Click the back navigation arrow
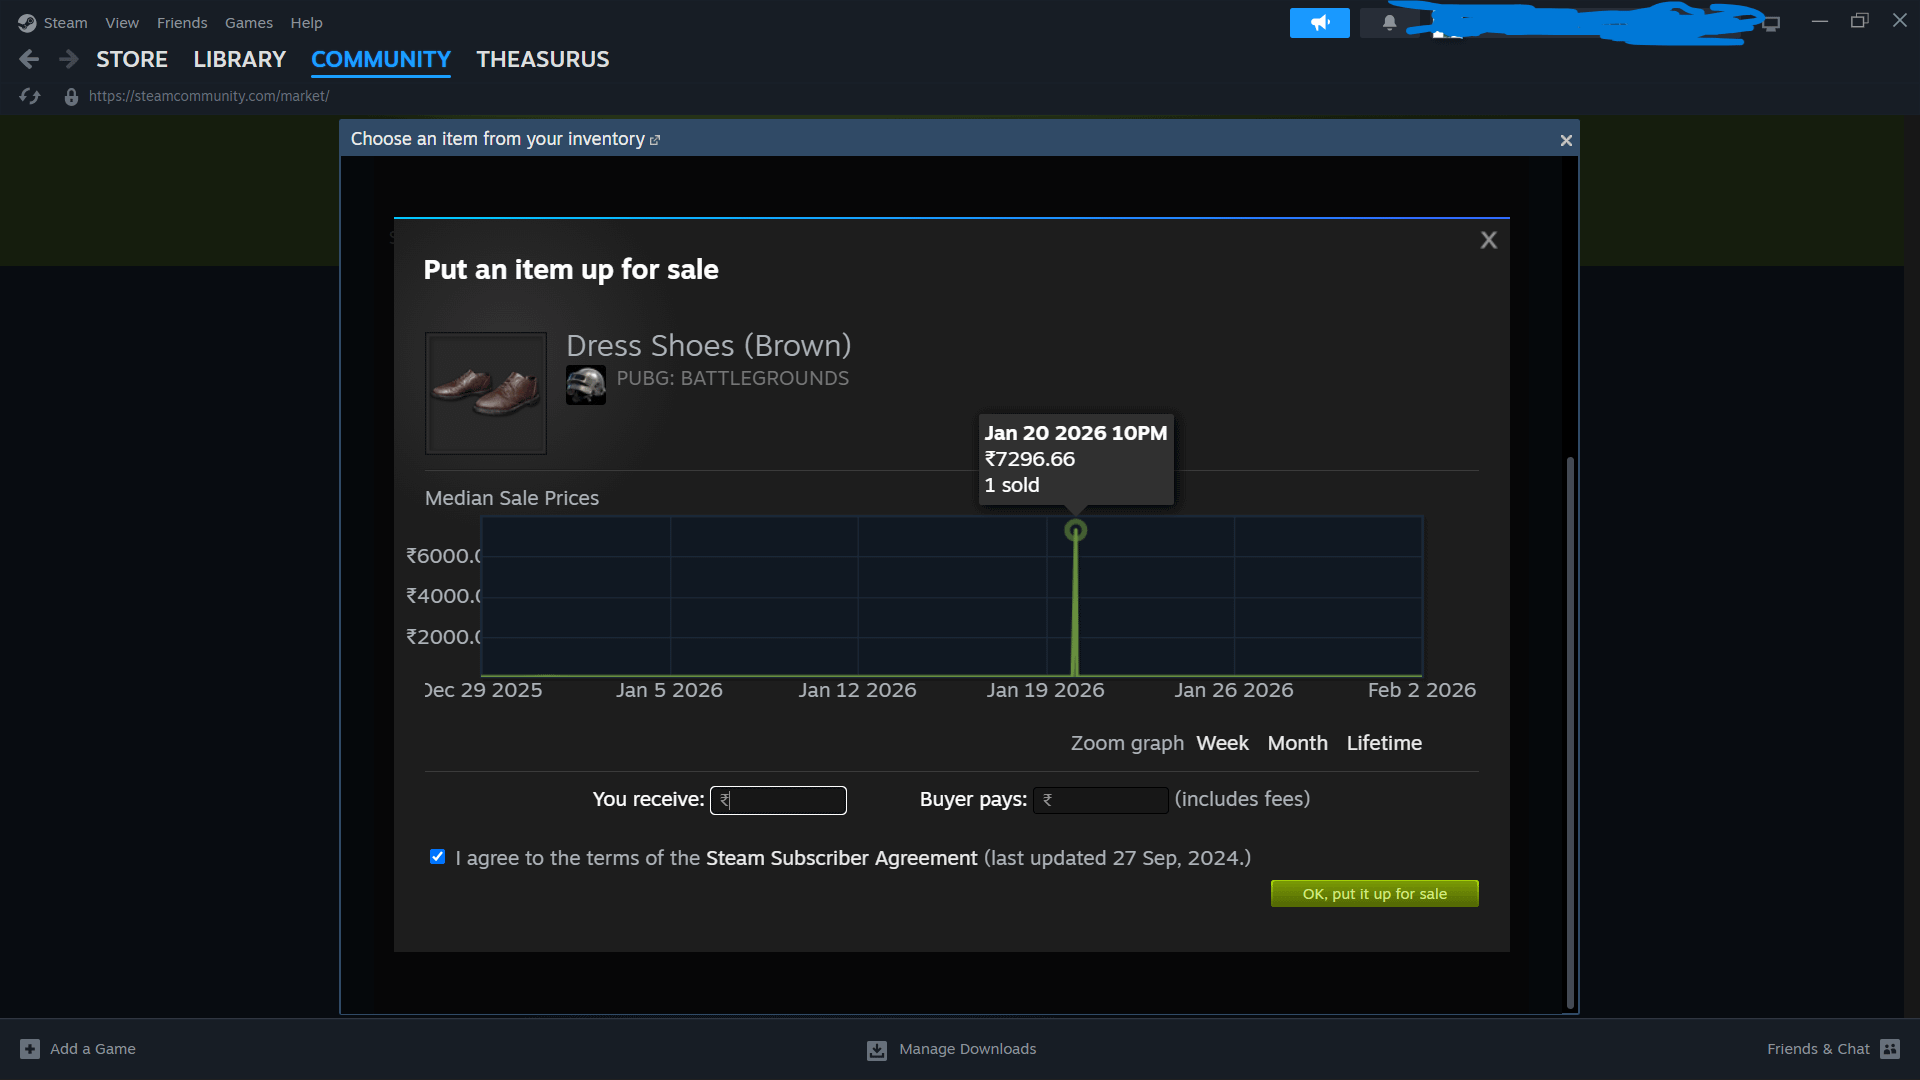Image resolution: width=1920 pixels, height=1080 pixels. (x=29, y=60)
